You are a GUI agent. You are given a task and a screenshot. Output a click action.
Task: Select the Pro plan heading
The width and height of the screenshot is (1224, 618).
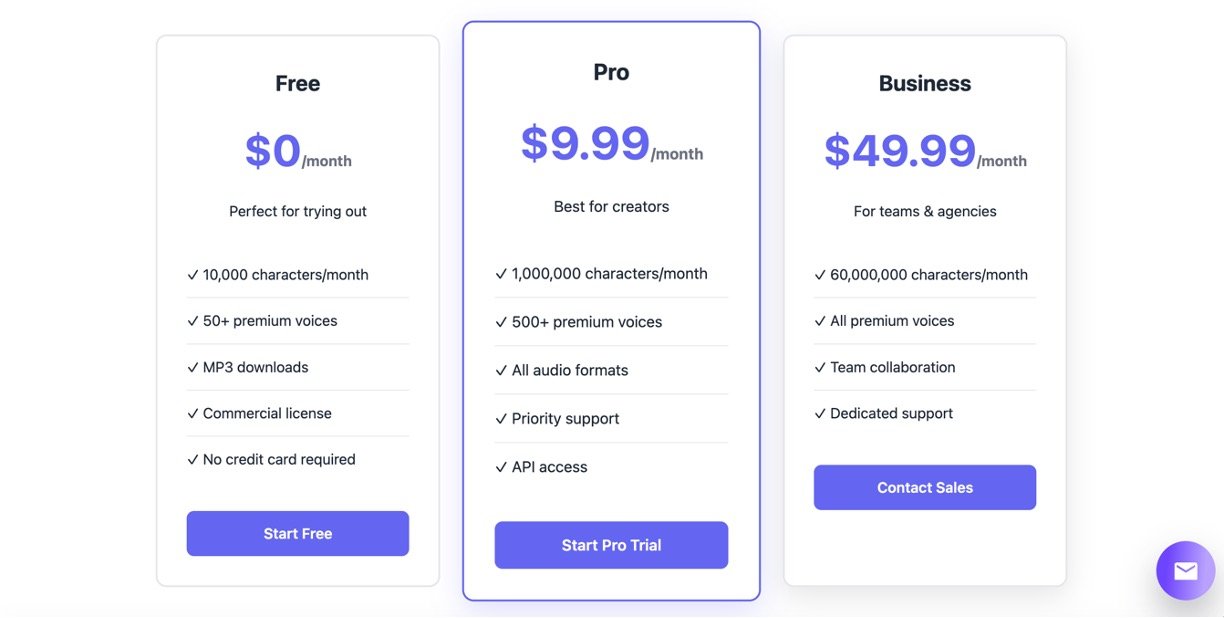611,72
